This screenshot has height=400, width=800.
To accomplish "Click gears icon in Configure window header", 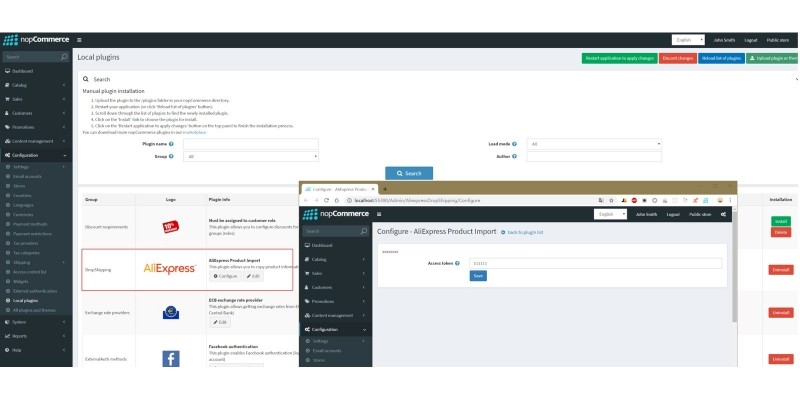I will 723,214.
